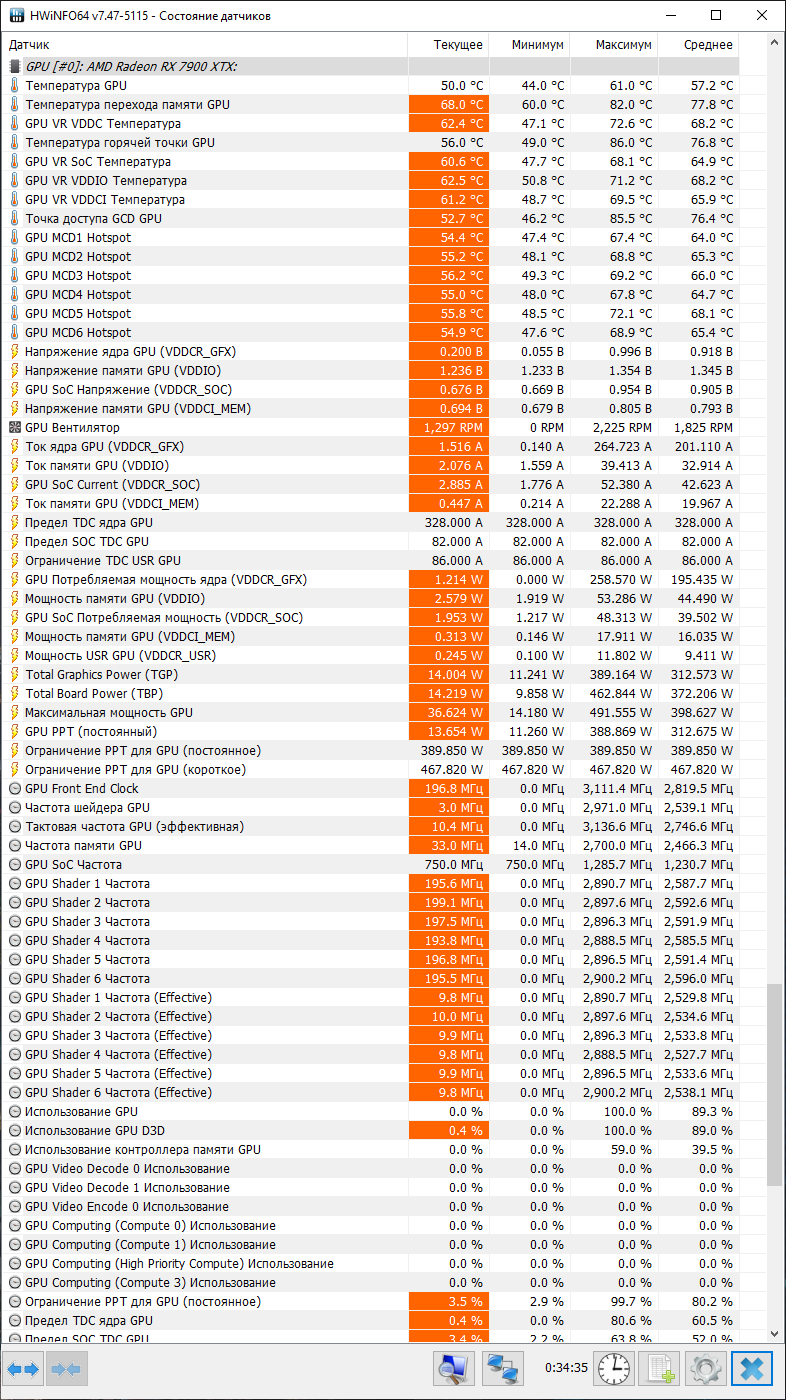The width and height of the screenshot is (786, 1400).
Task: Click icon beside GPU Video Decode 0 Использование
Action: point(15,1169)
